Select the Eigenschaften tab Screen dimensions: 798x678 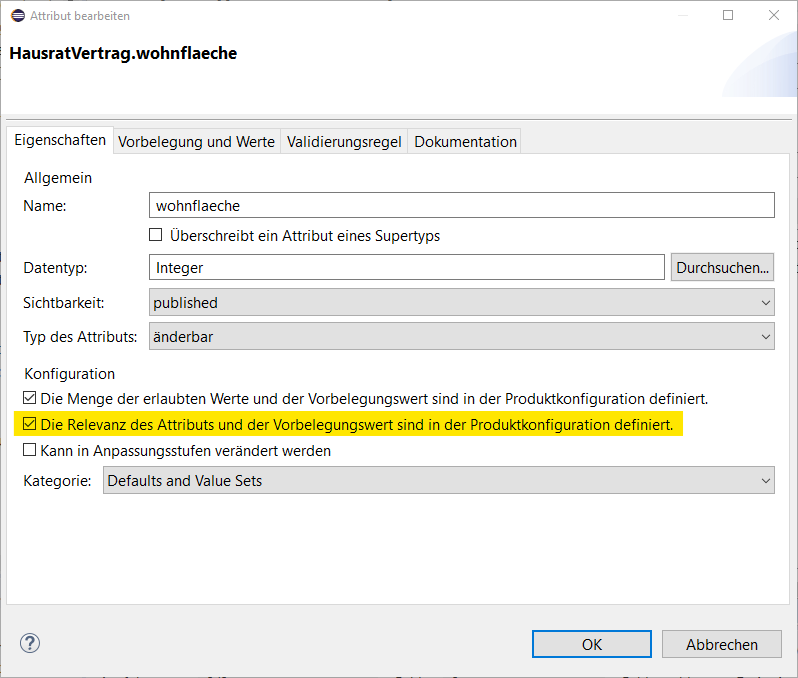click(x=60, y=141)
